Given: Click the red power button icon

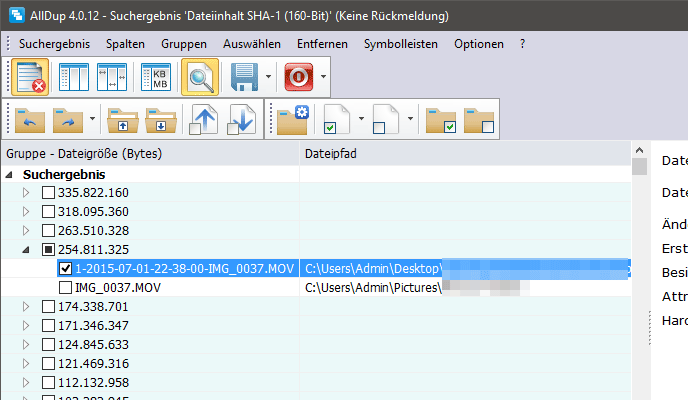Looking at the screenshot, I should (x=299, y=77).
